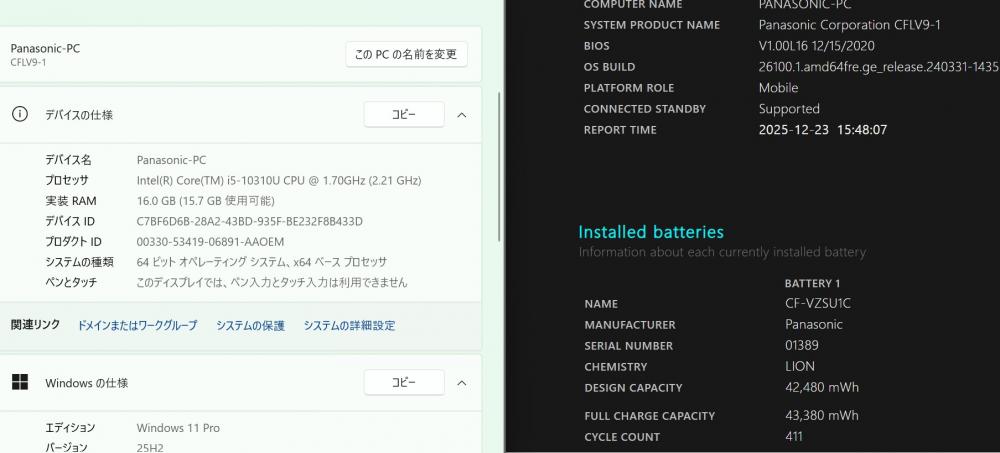Select the BATTERY 1 column header
Screen dimensions: 1000x453
(812, 283)
